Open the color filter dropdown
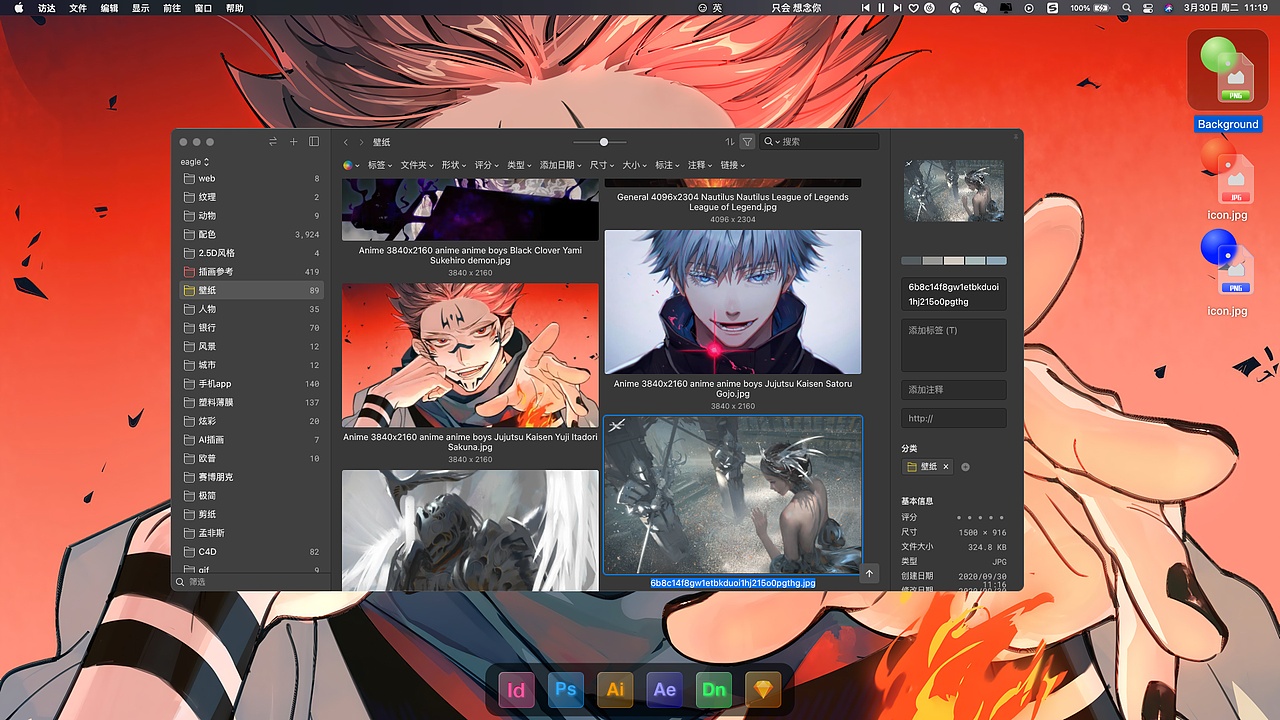The height and width of the screenshot is (720, 1280). click(x=352, y=165)
